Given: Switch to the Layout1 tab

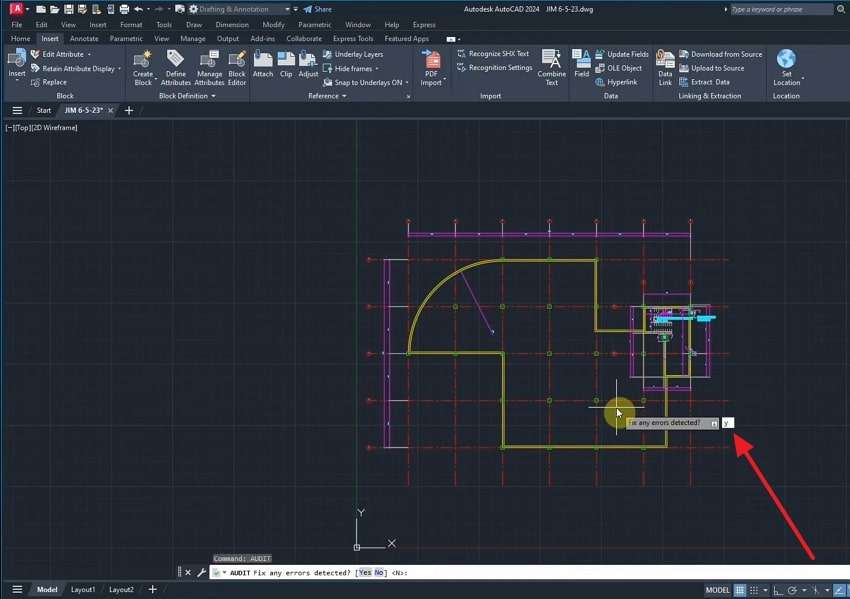Looking at the screenshot, I should (x=83, y=590).
